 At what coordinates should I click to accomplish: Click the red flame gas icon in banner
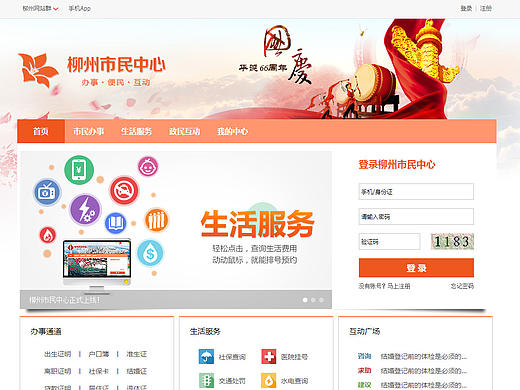point(48,235)
